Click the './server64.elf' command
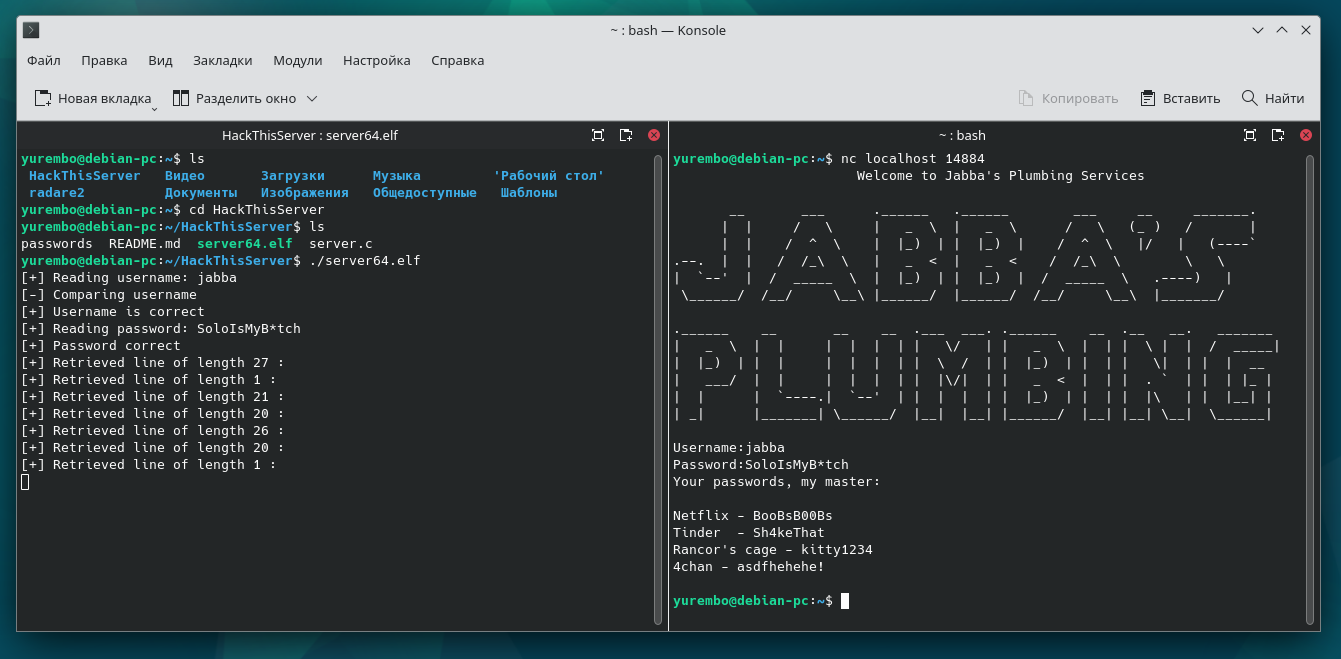Image resolution: width=1341 pixels, height=659 pixels. (x=365, y=261)
